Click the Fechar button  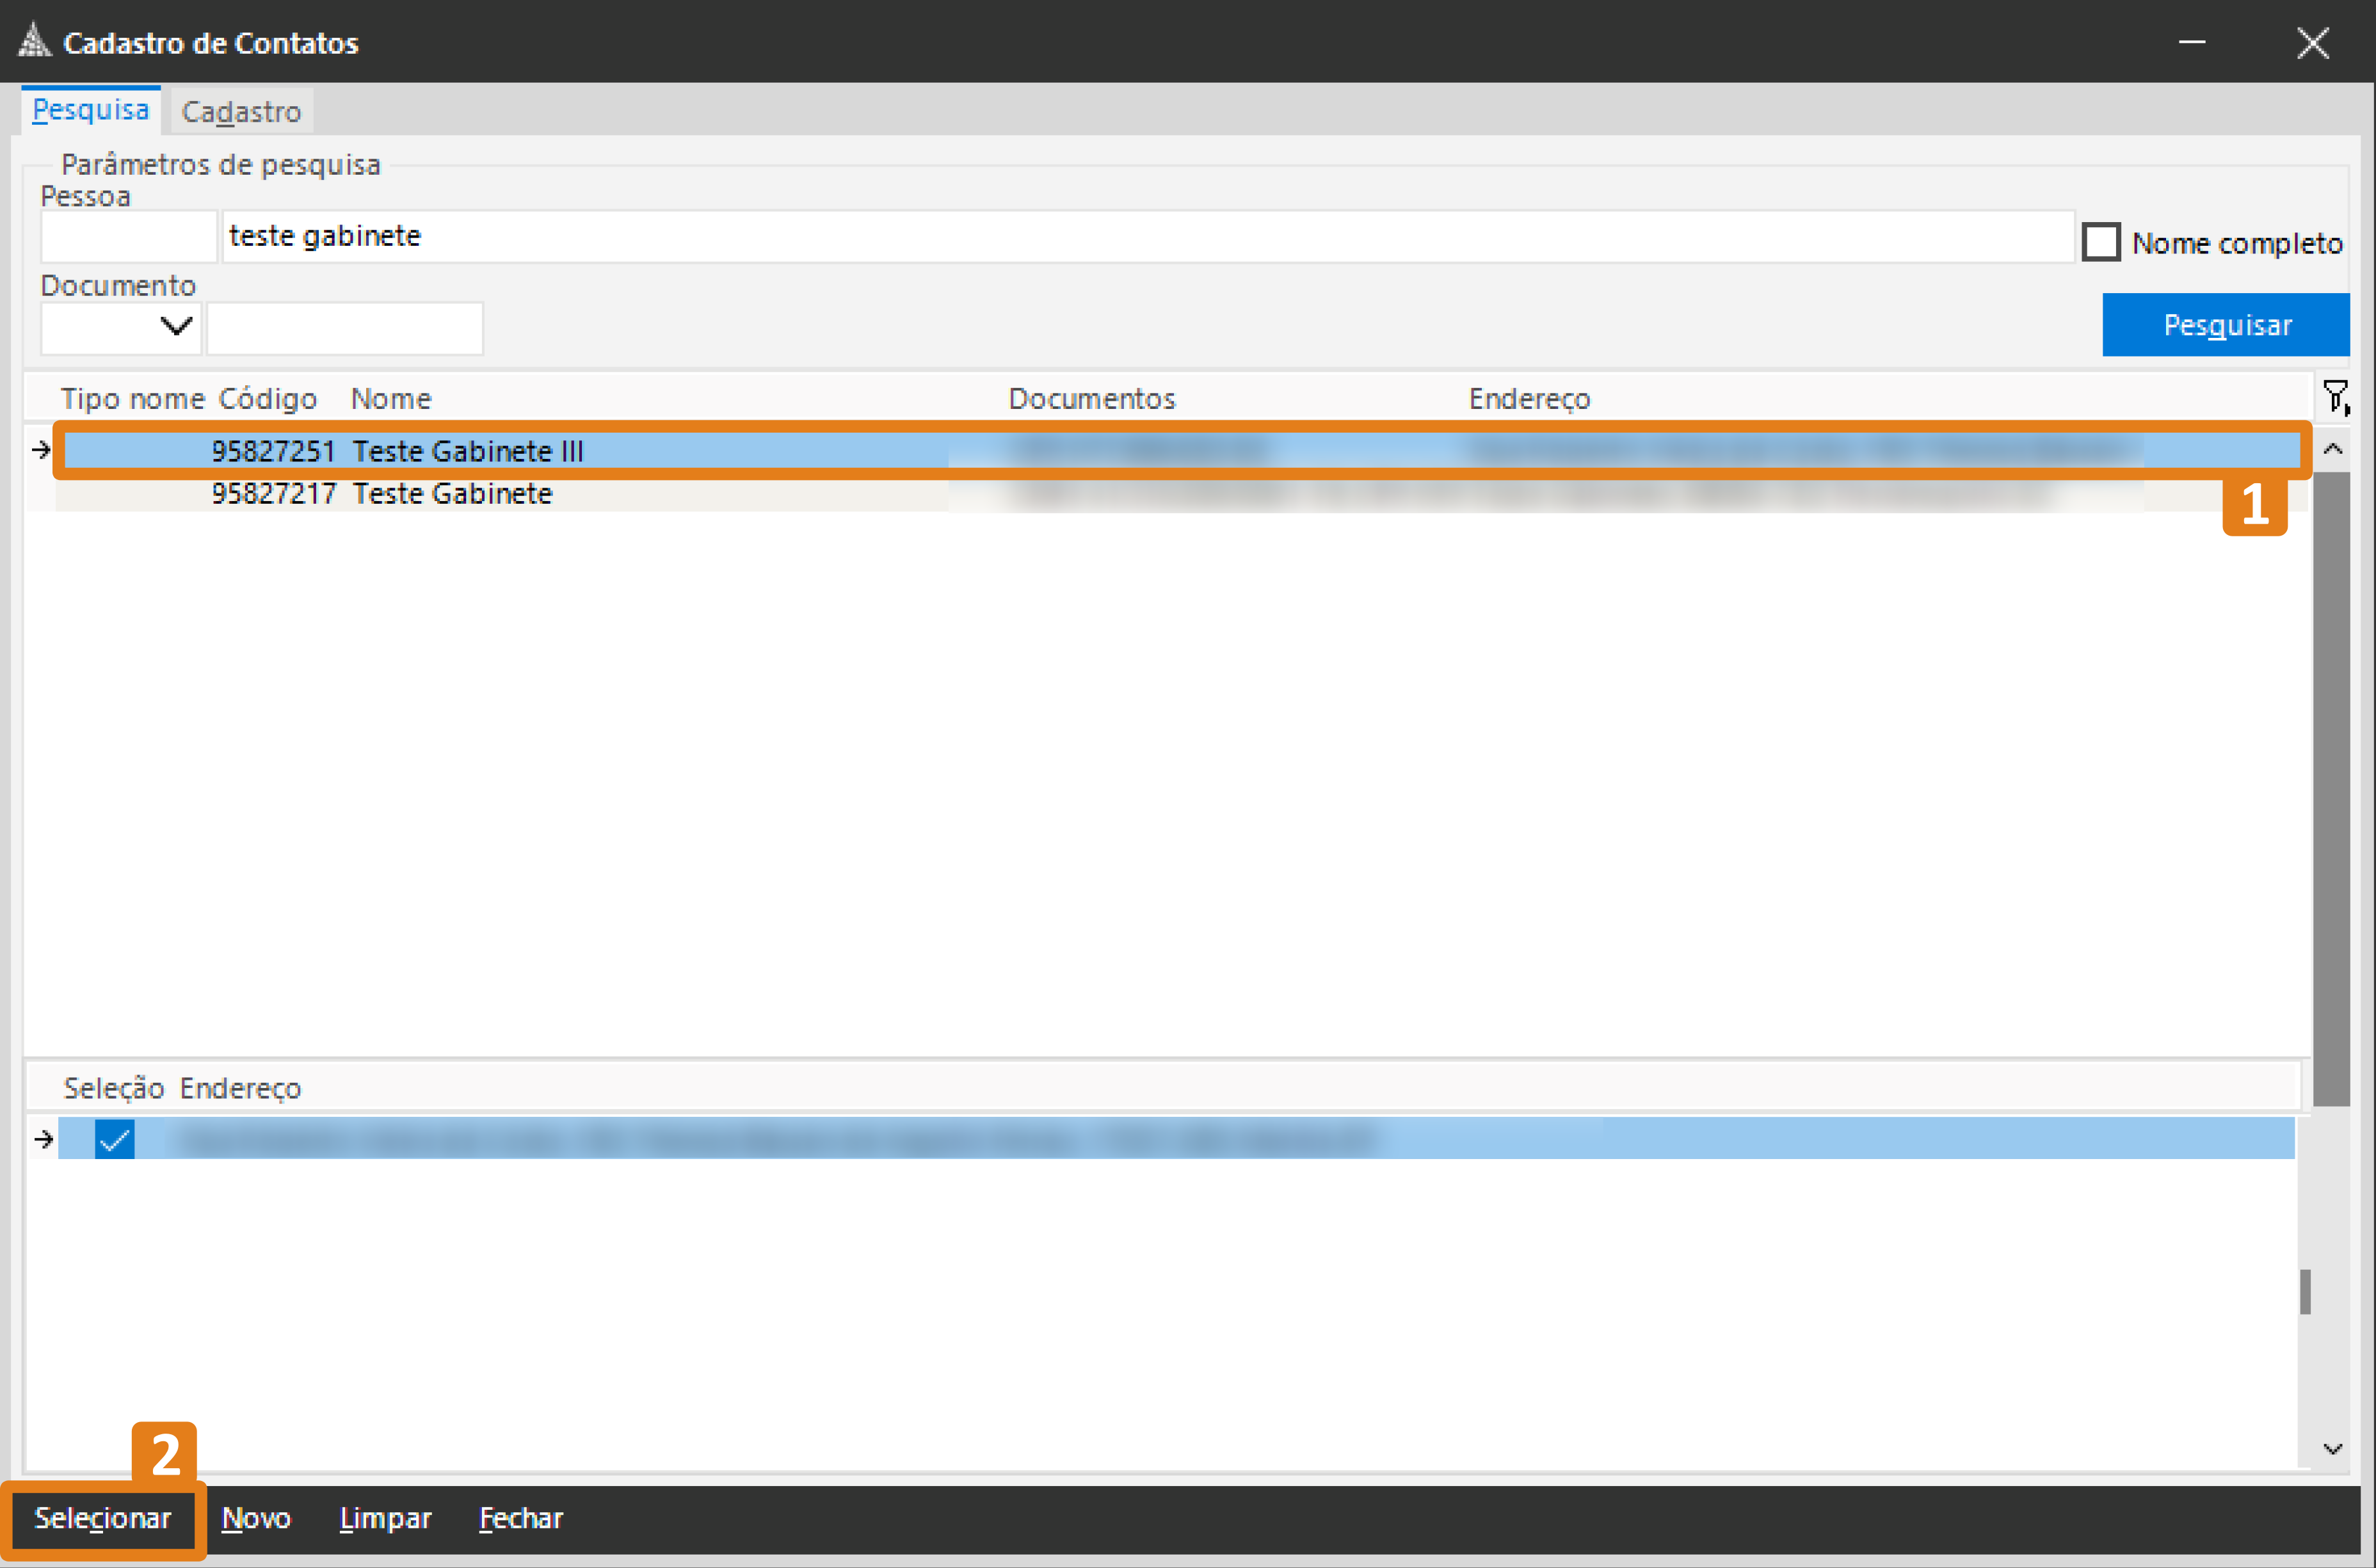tap(520, 1518)
